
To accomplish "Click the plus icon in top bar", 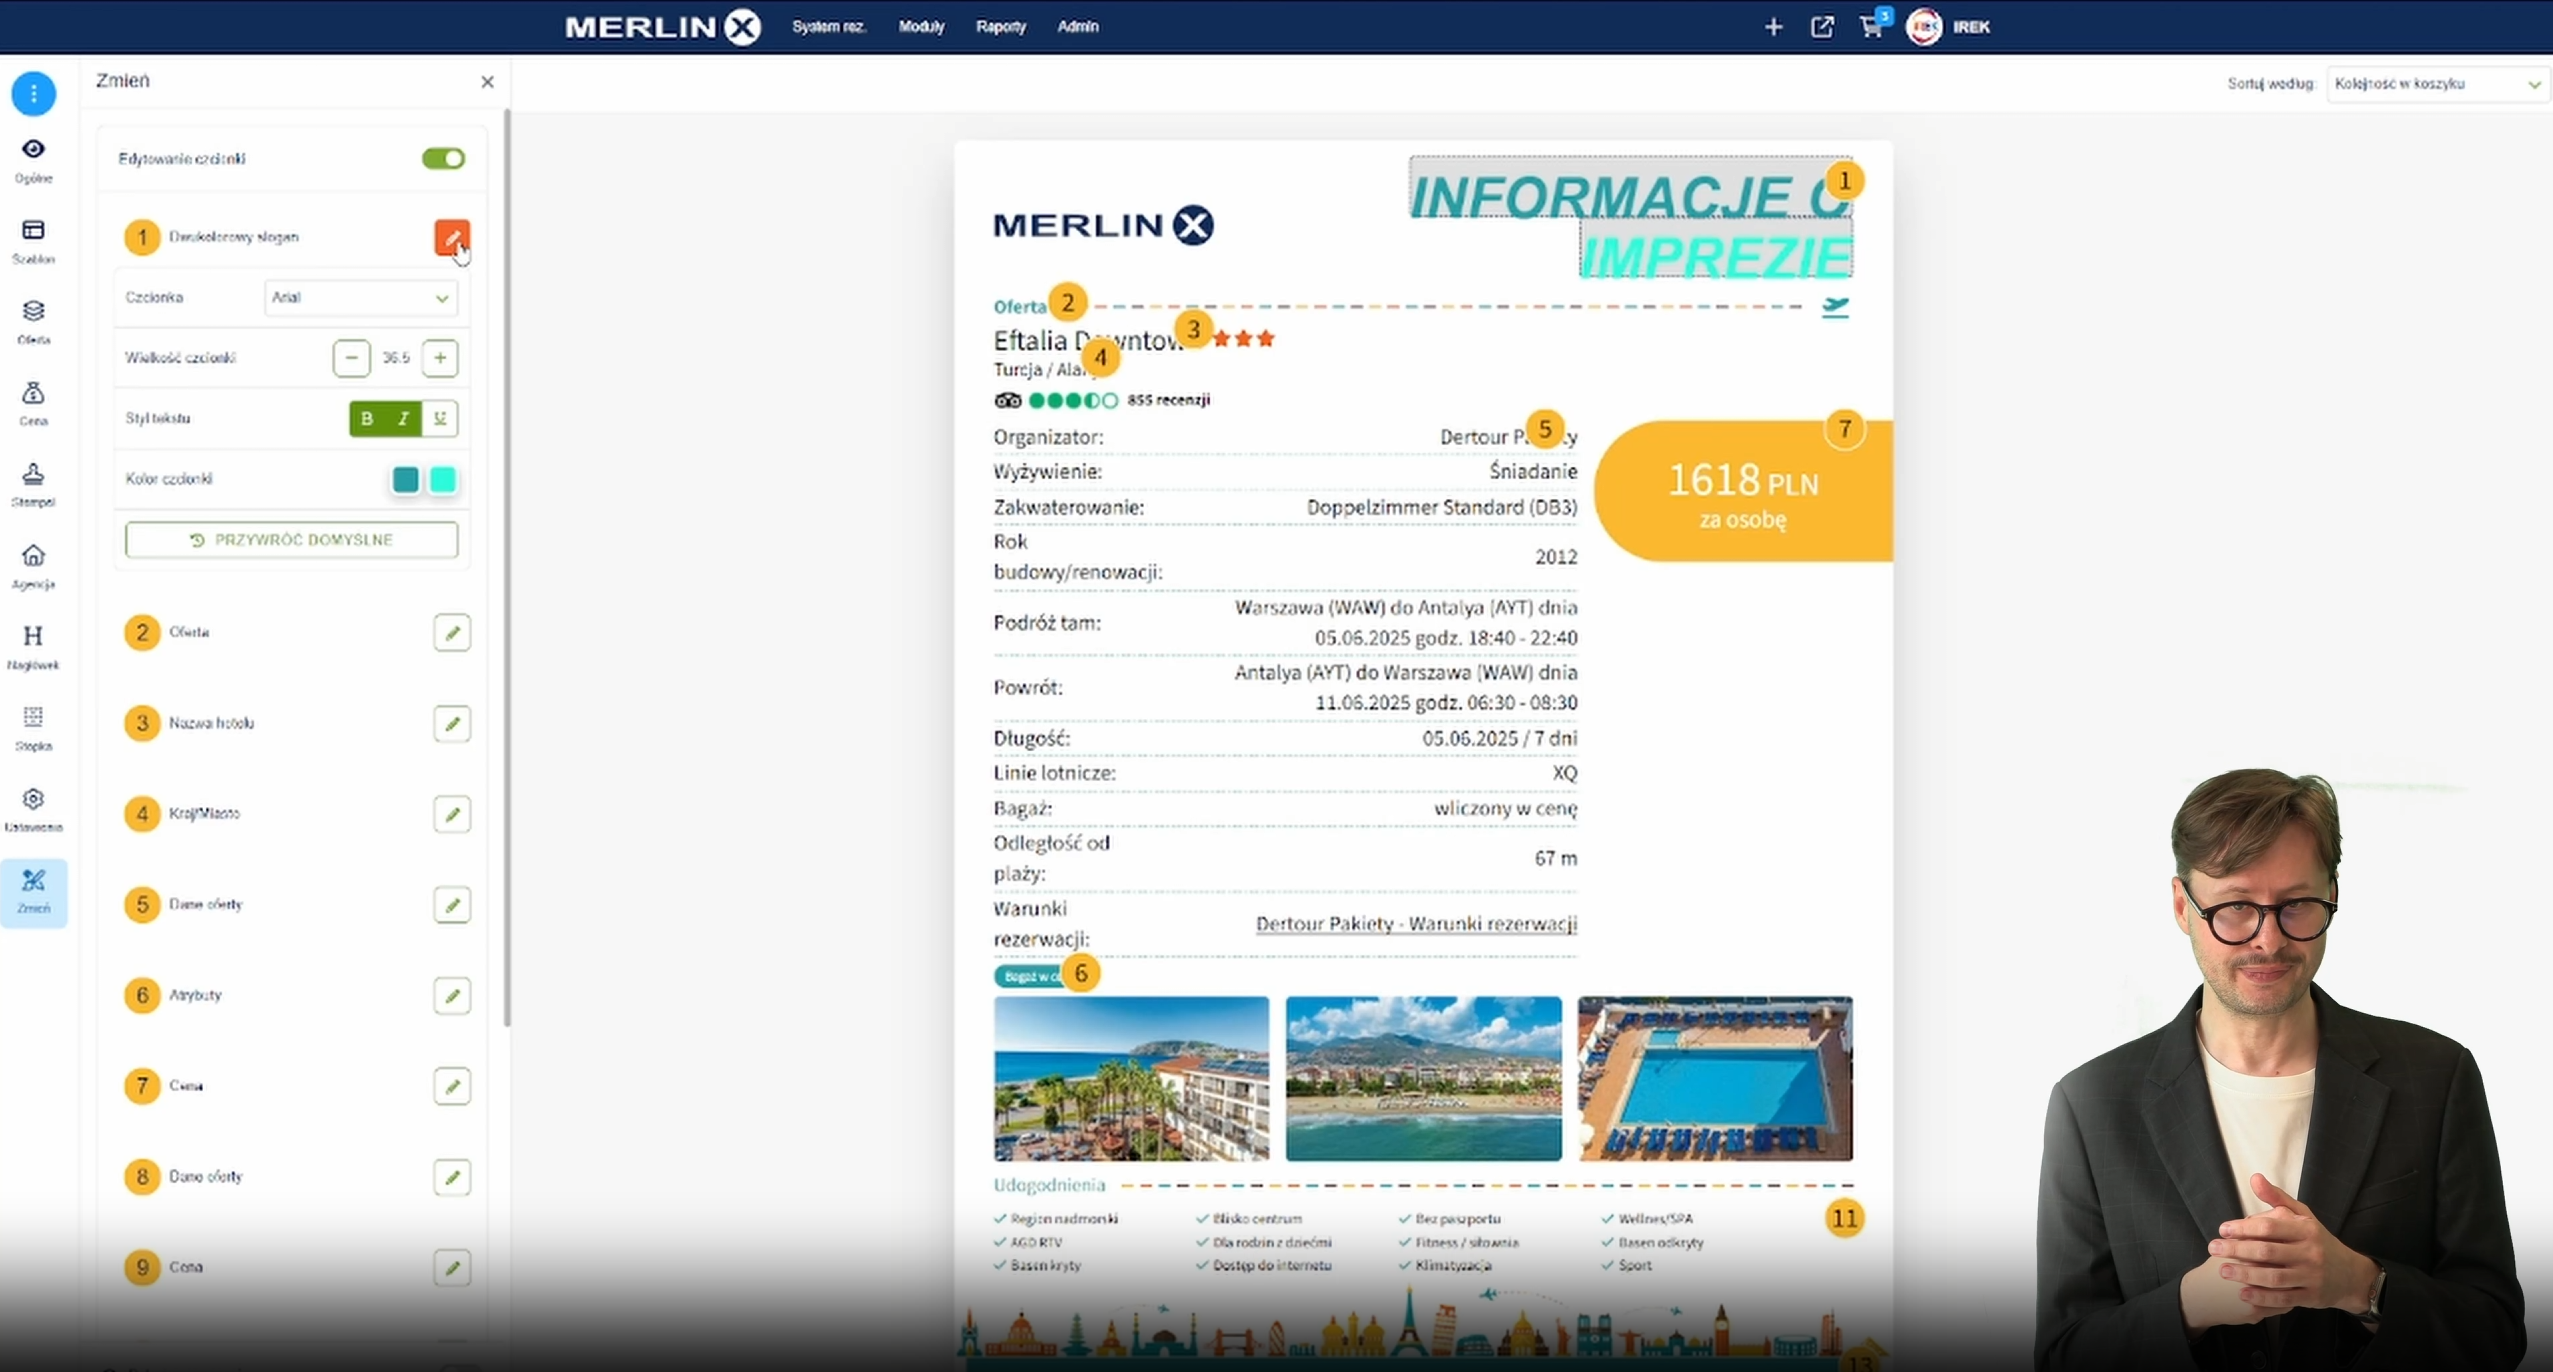I will pos(1773,27).
